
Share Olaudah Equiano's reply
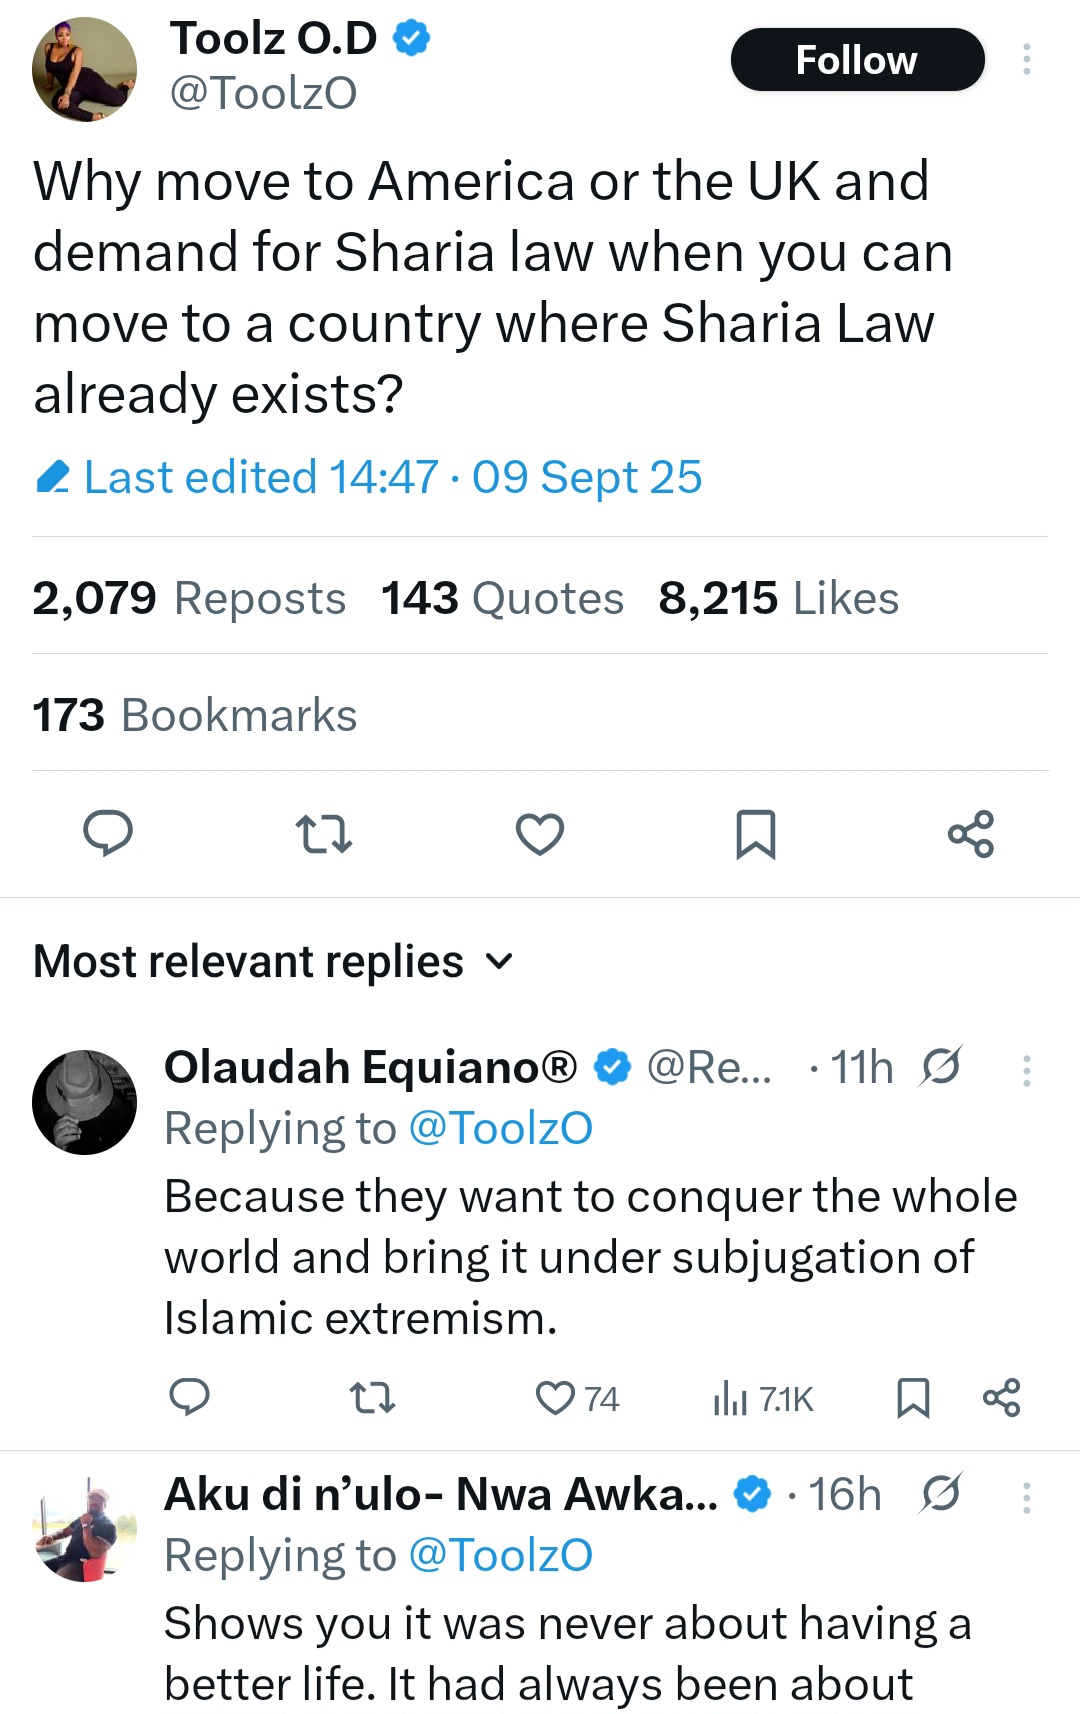pos(1001,1398)
